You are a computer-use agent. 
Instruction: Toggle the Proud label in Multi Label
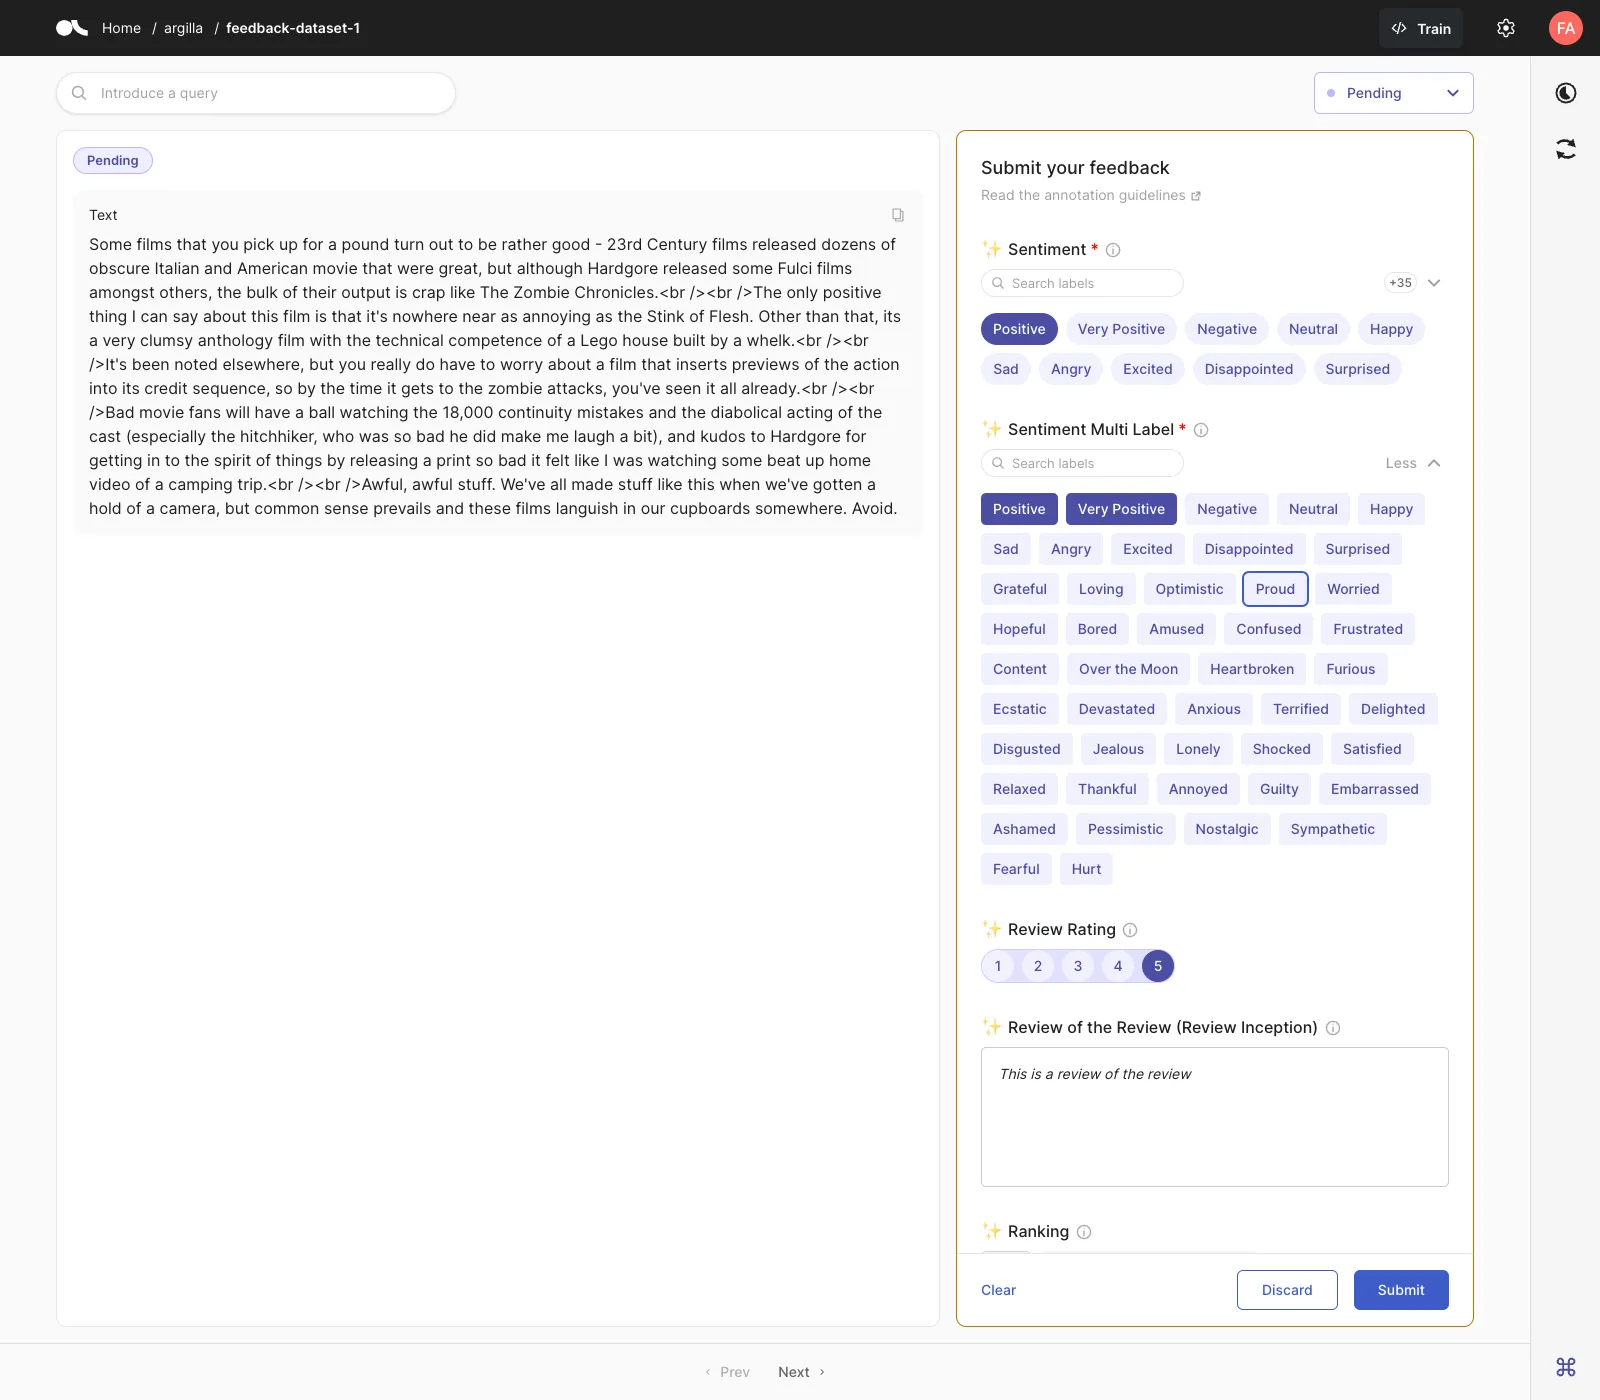pyautogui.click(x=1275, y=589)
